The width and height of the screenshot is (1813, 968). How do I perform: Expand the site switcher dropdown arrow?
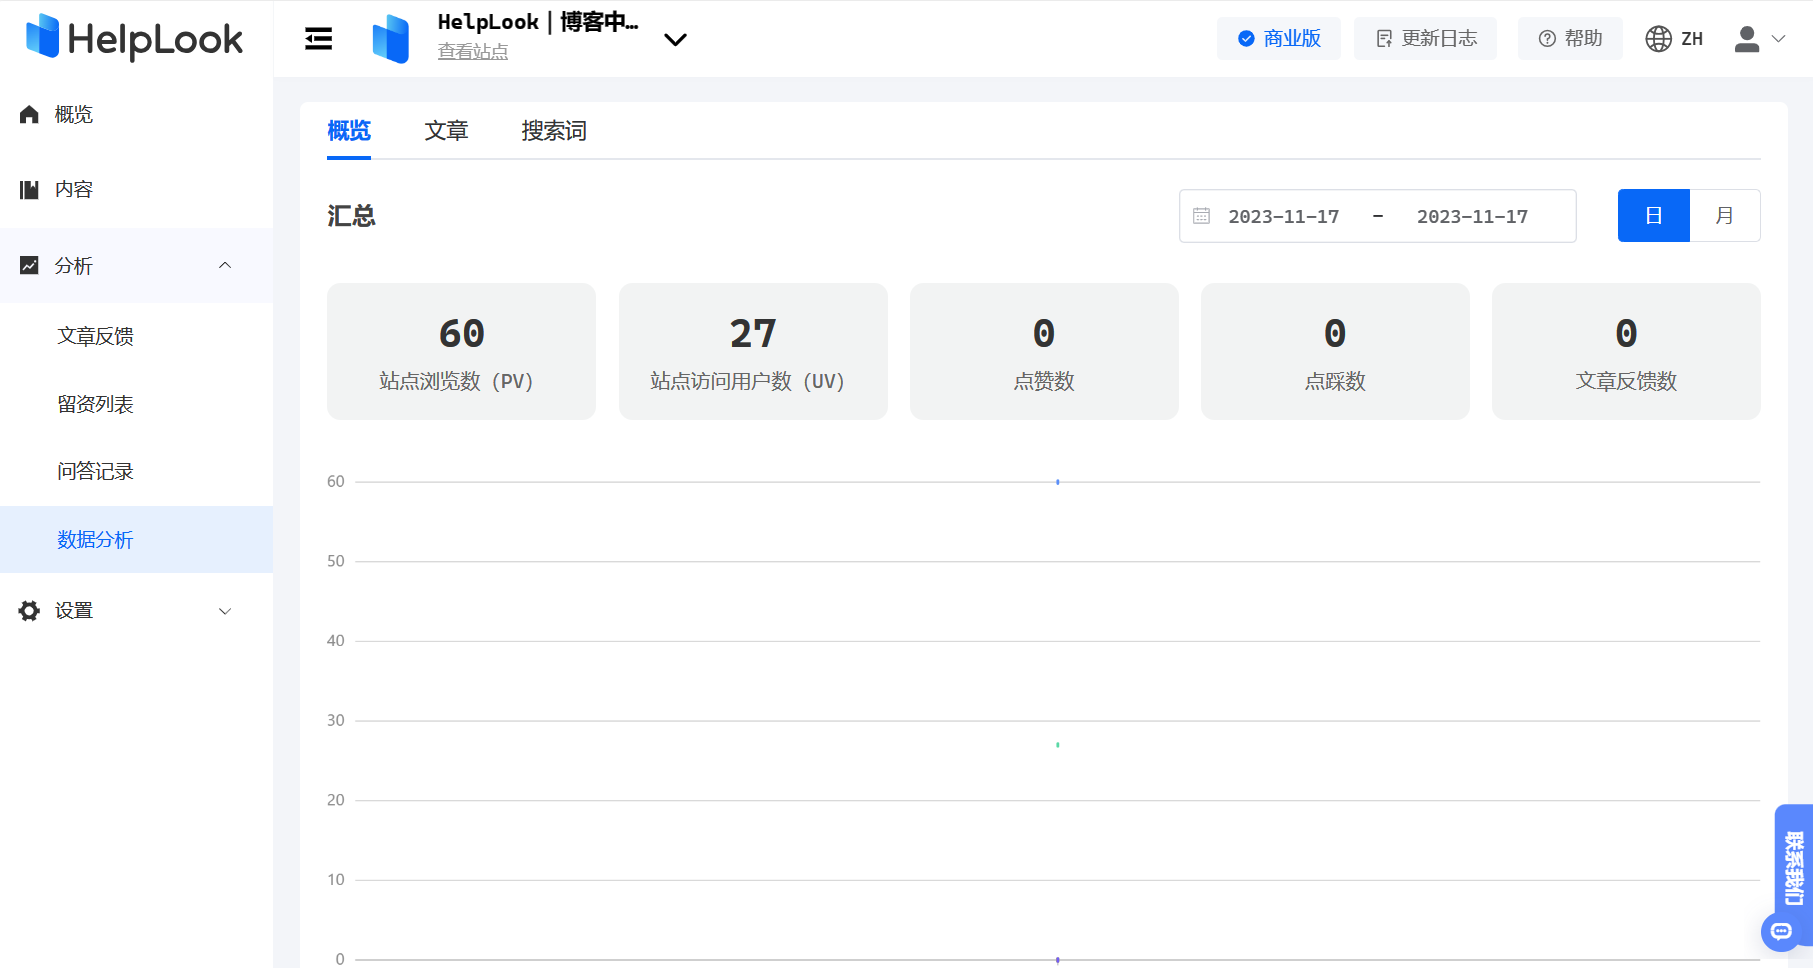675,40
